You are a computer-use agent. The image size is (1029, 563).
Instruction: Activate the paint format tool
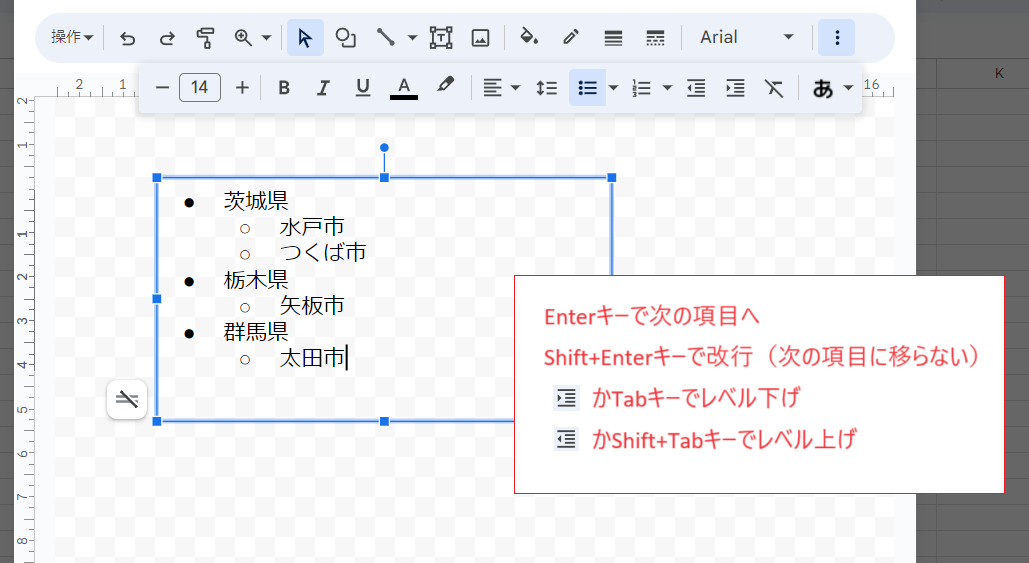coord(205,38)
